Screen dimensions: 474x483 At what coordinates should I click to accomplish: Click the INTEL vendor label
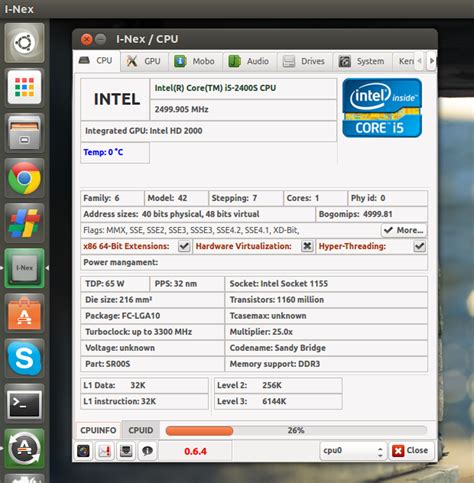[x=115, y=99]
